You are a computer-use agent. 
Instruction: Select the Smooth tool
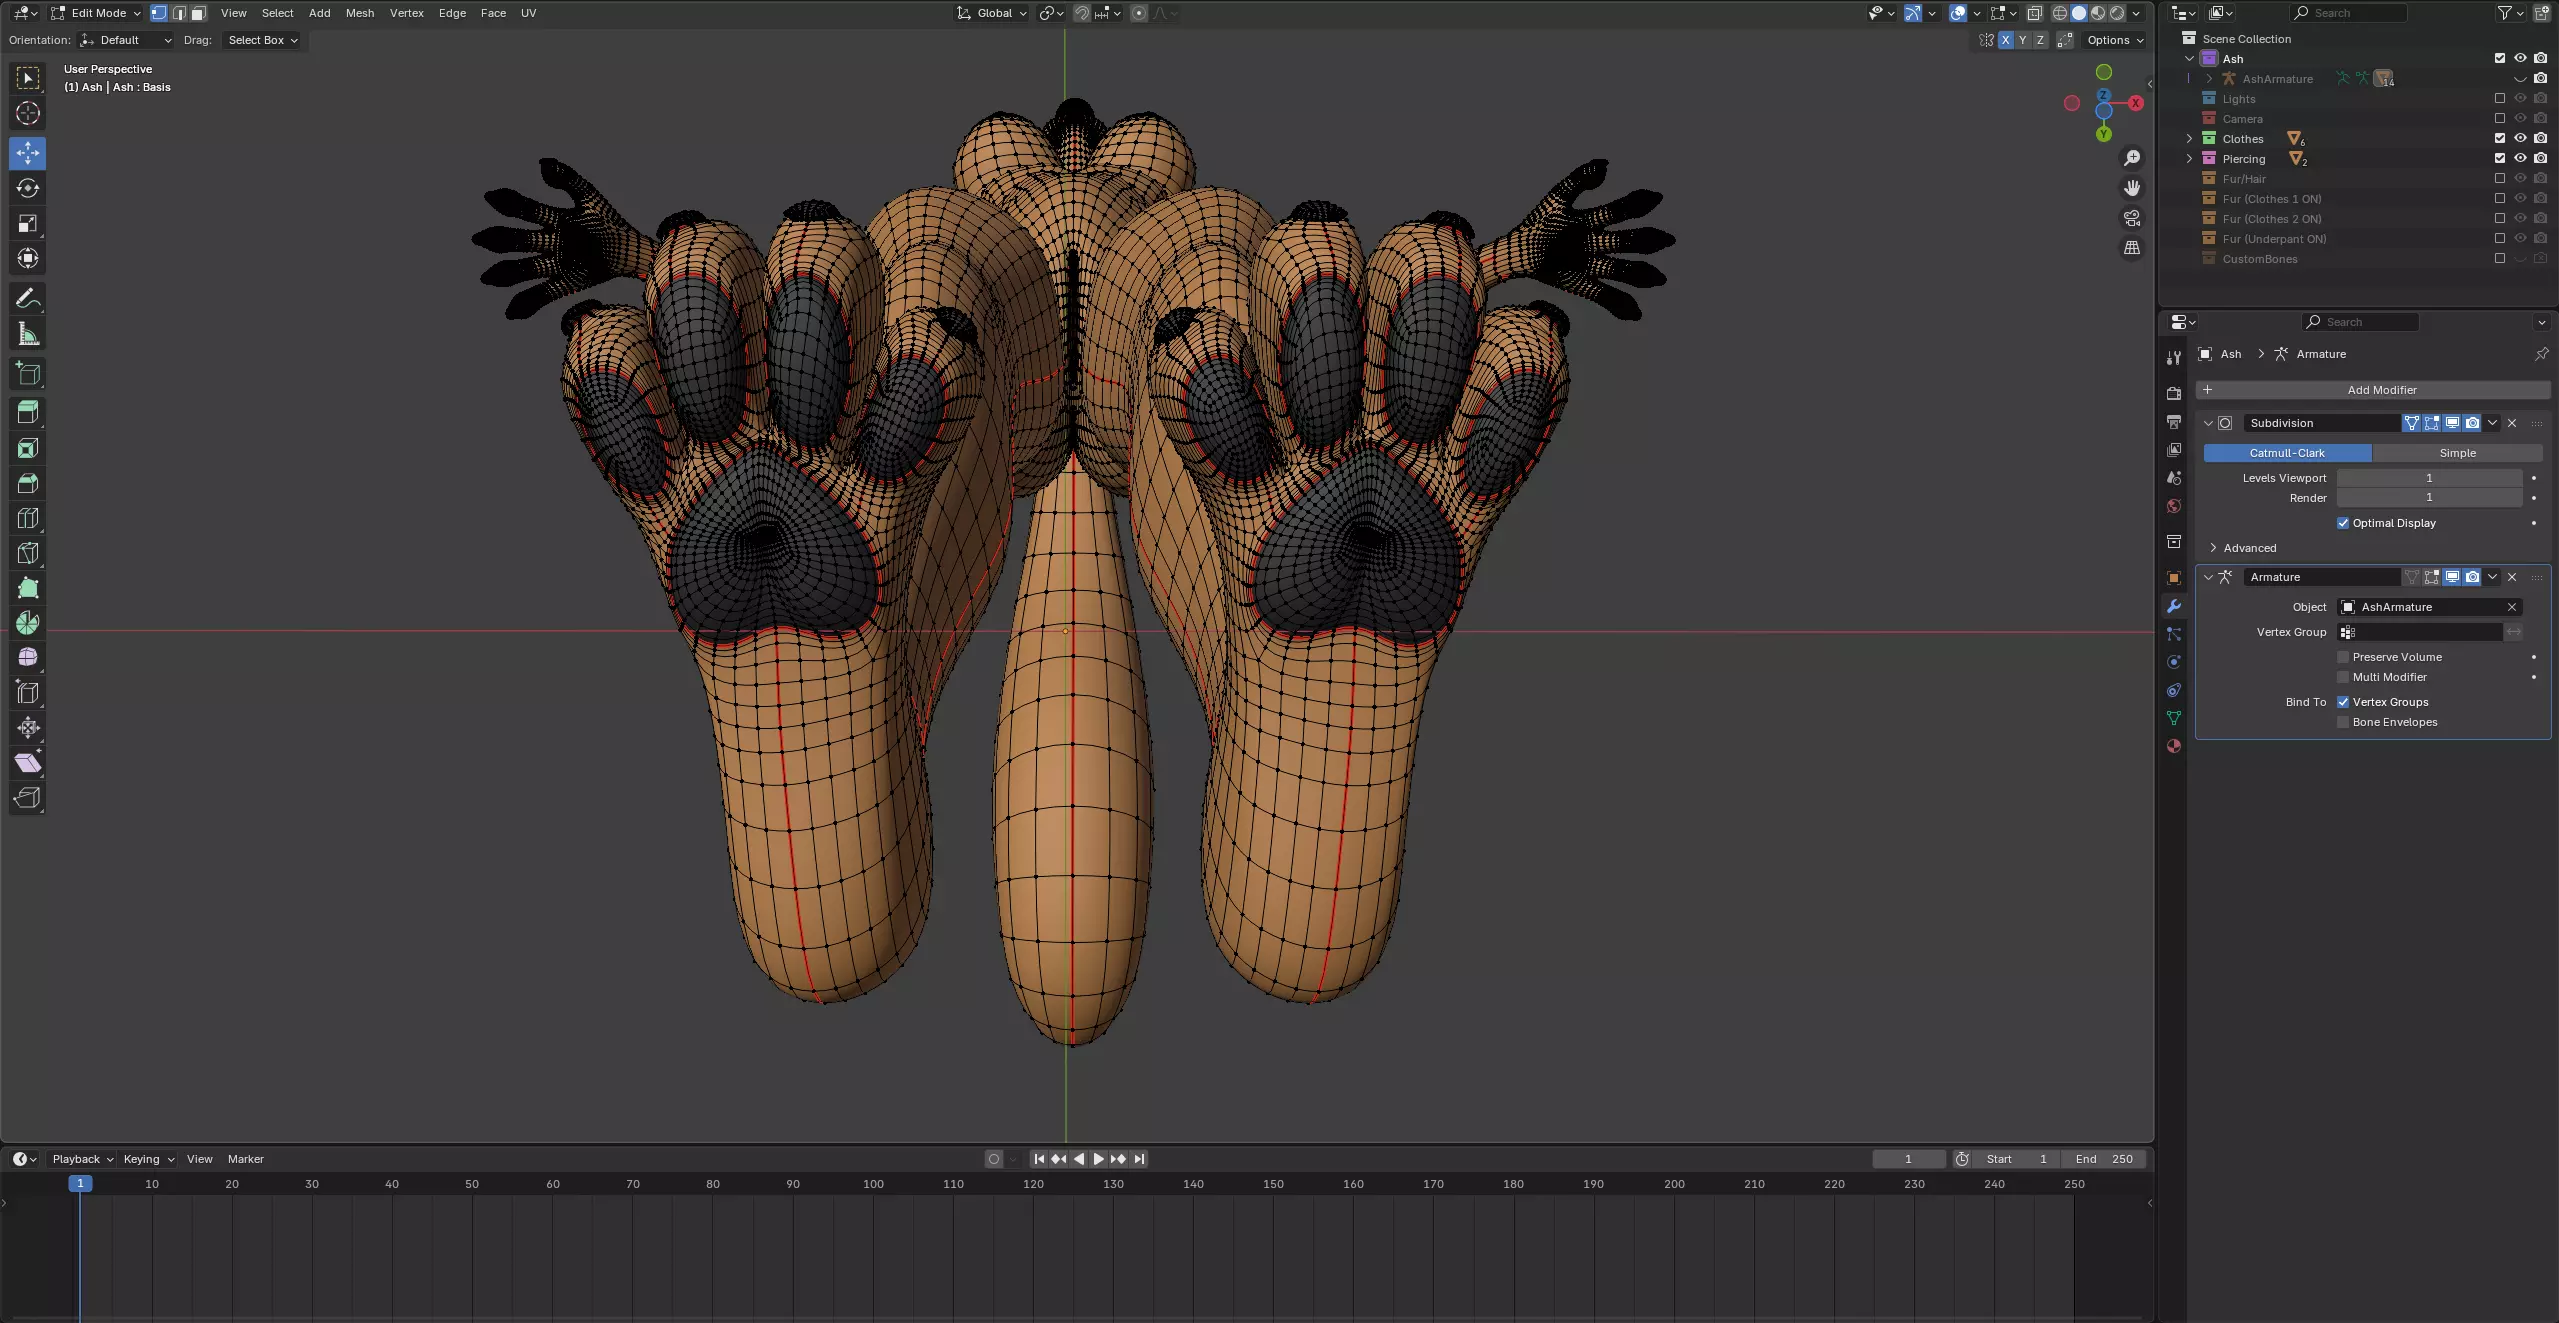[x=28, y=657]
